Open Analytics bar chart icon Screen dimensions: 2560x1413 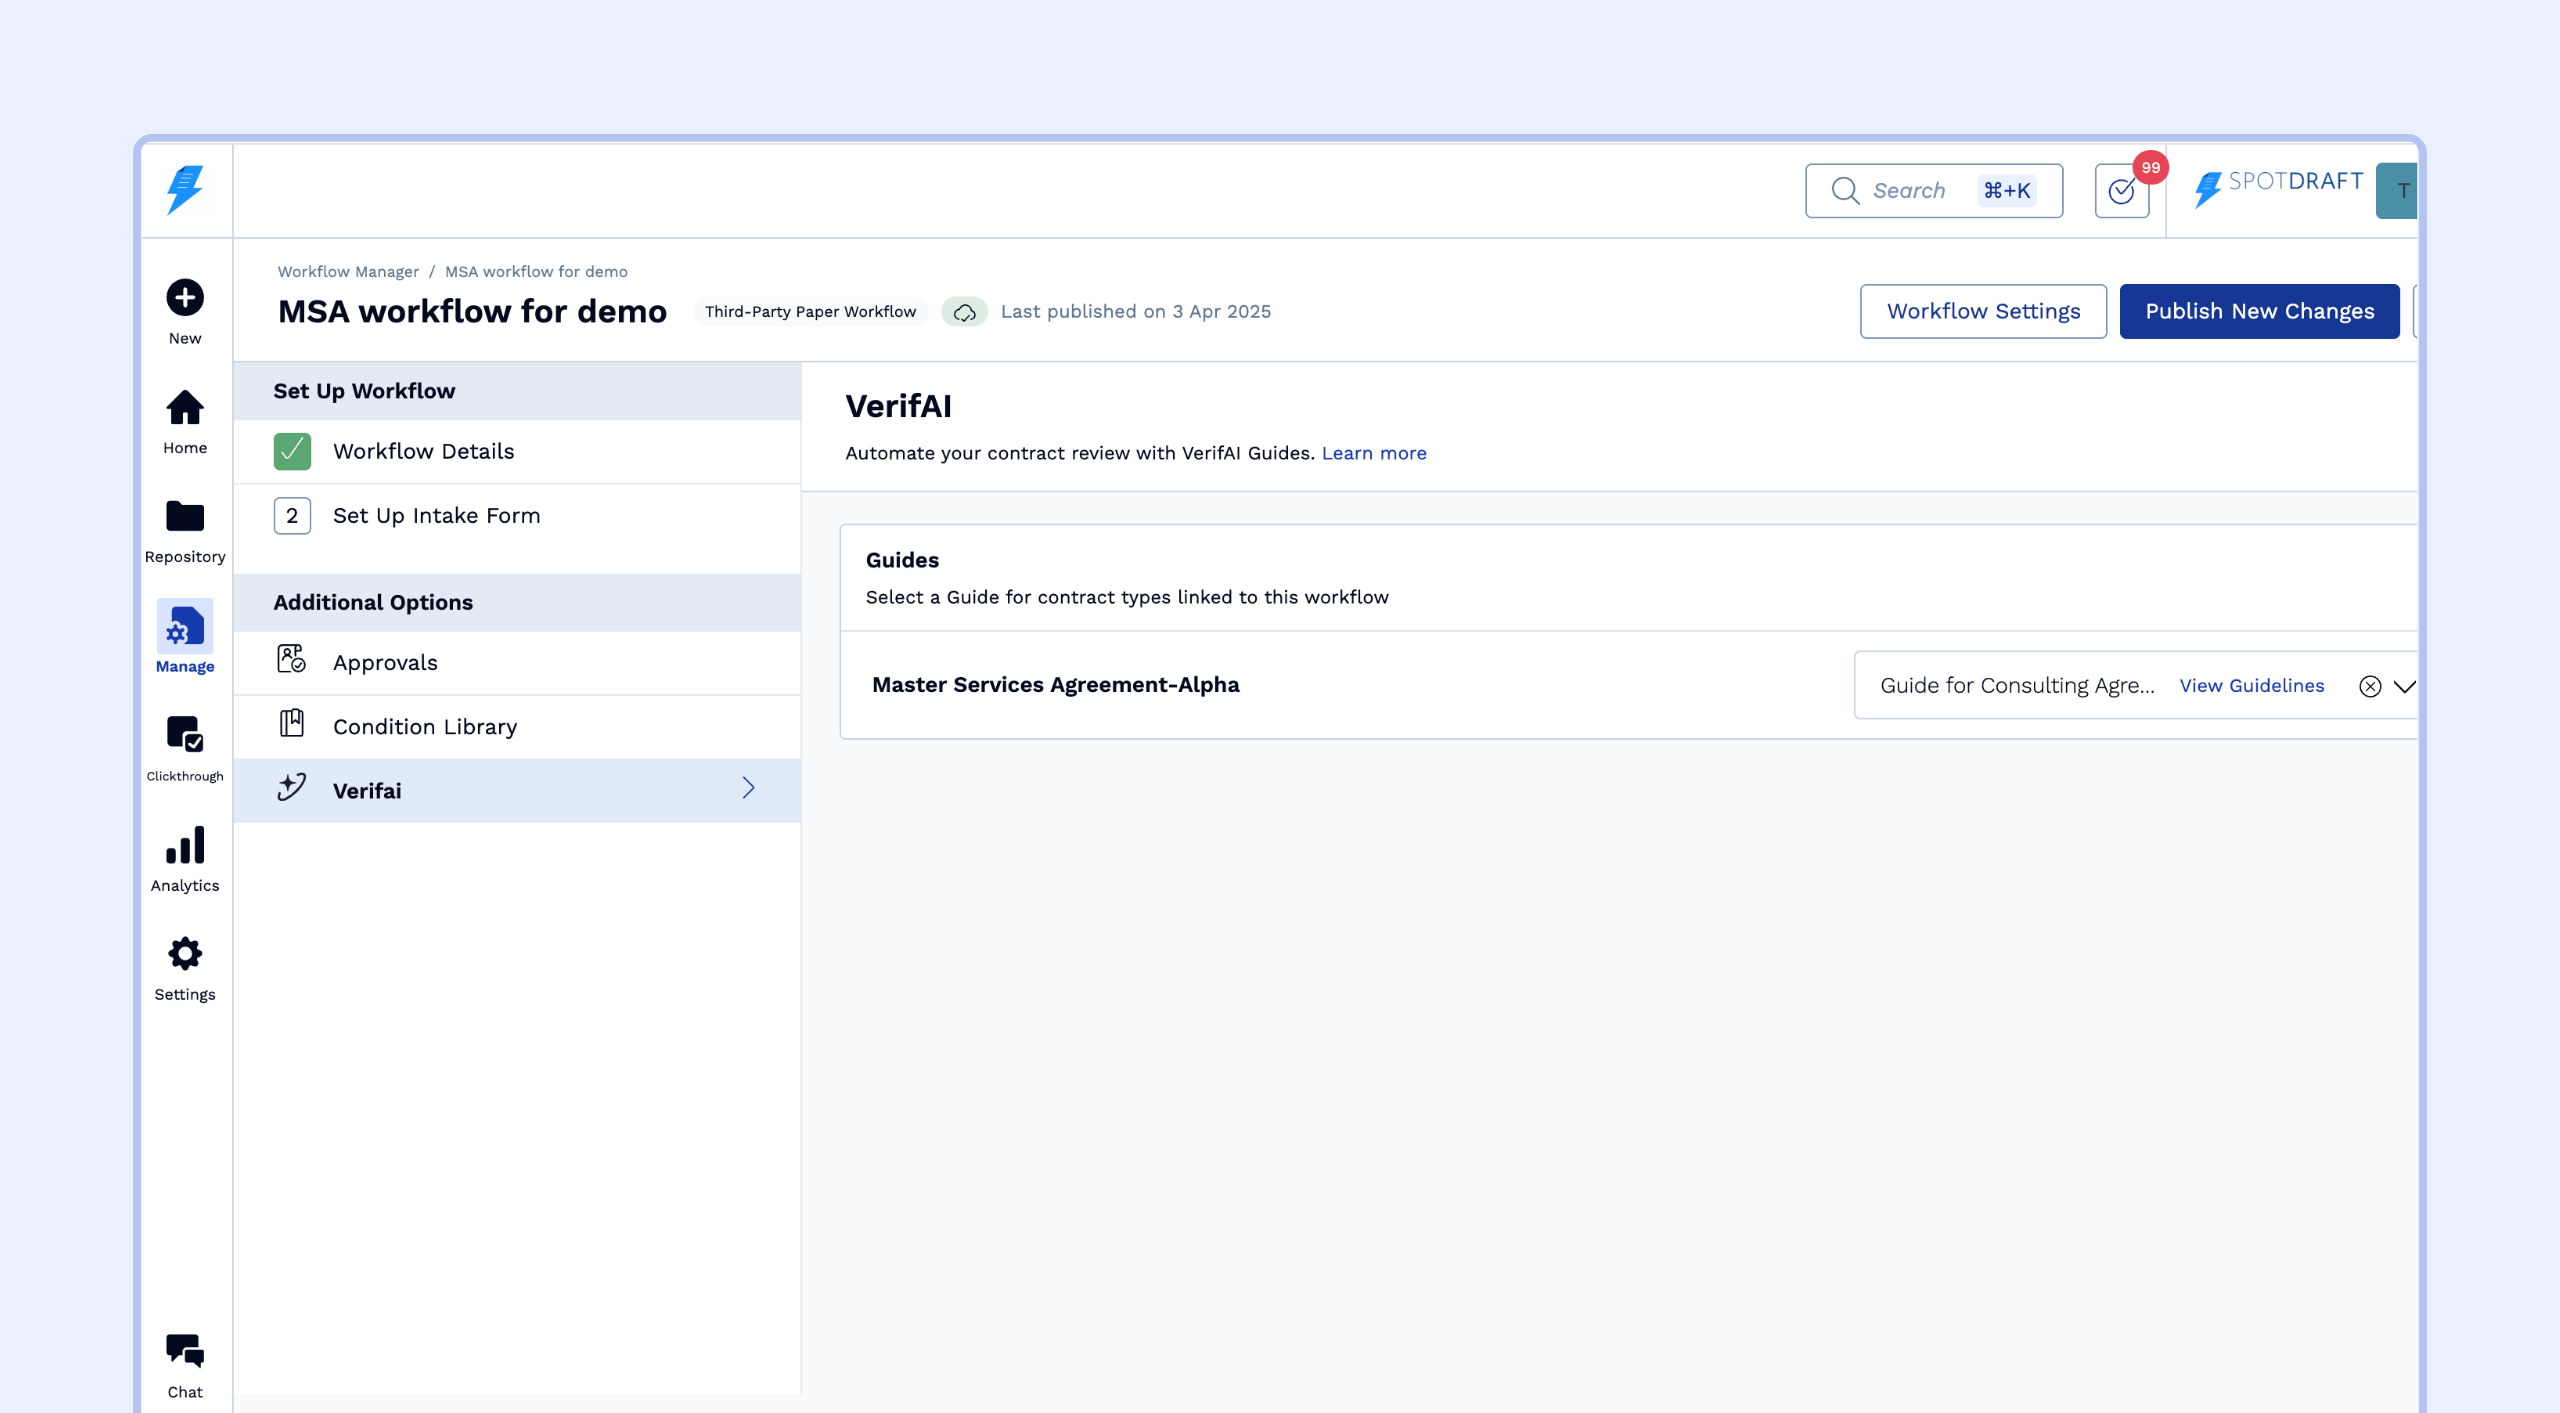[x=185, y=846]
